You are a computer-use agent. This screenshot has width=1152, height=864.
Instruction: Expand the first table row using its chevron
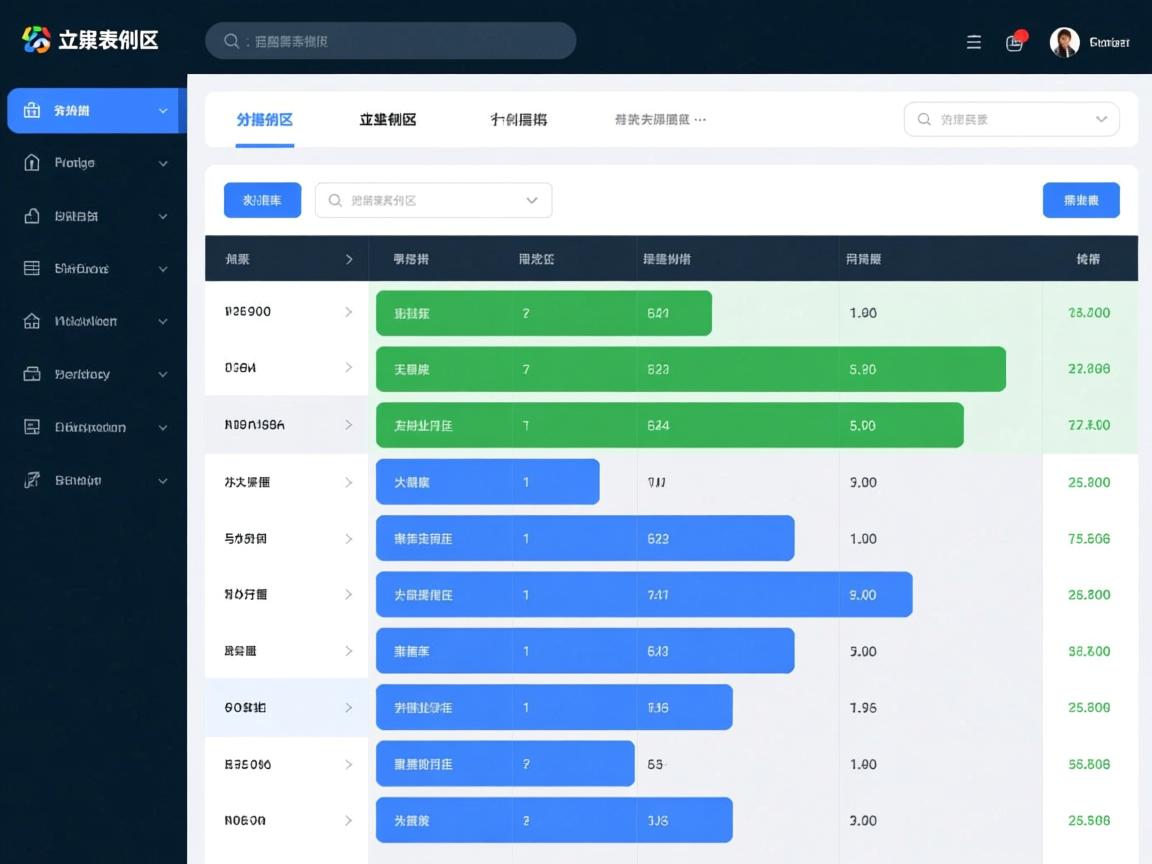coord(348,312)
